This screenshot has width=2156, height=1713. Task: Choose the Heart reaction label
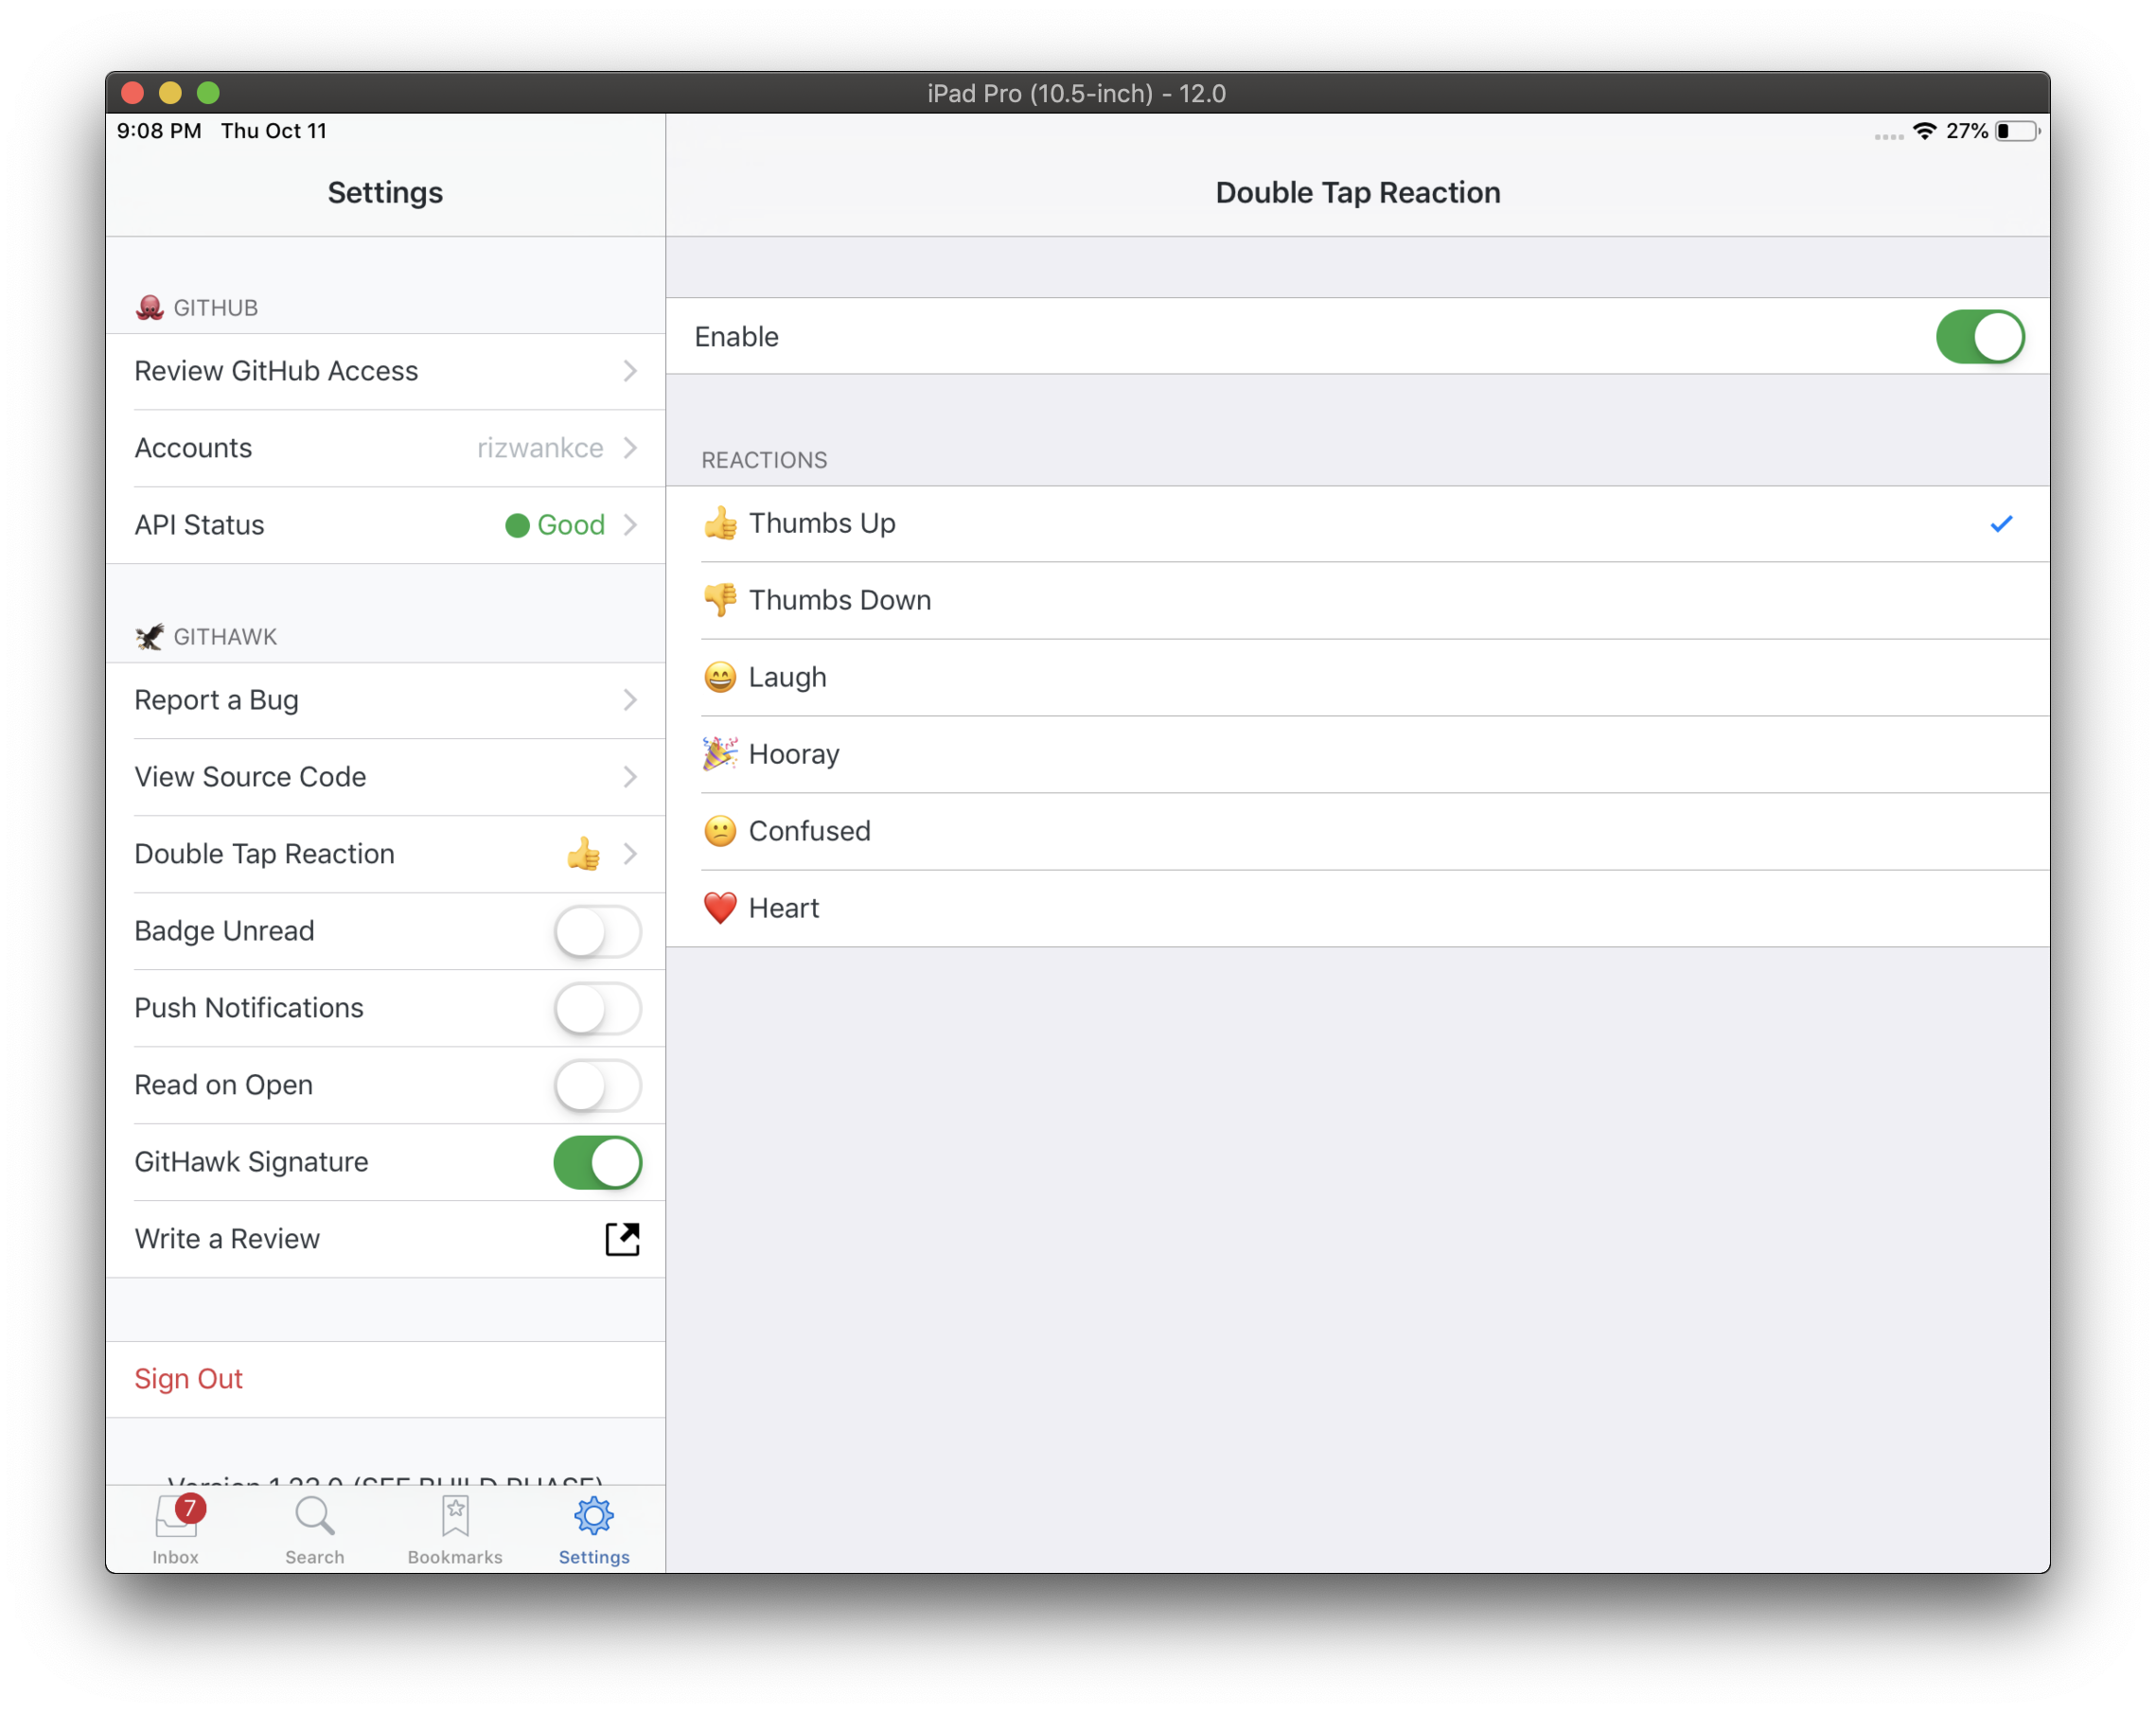[784, 908]
